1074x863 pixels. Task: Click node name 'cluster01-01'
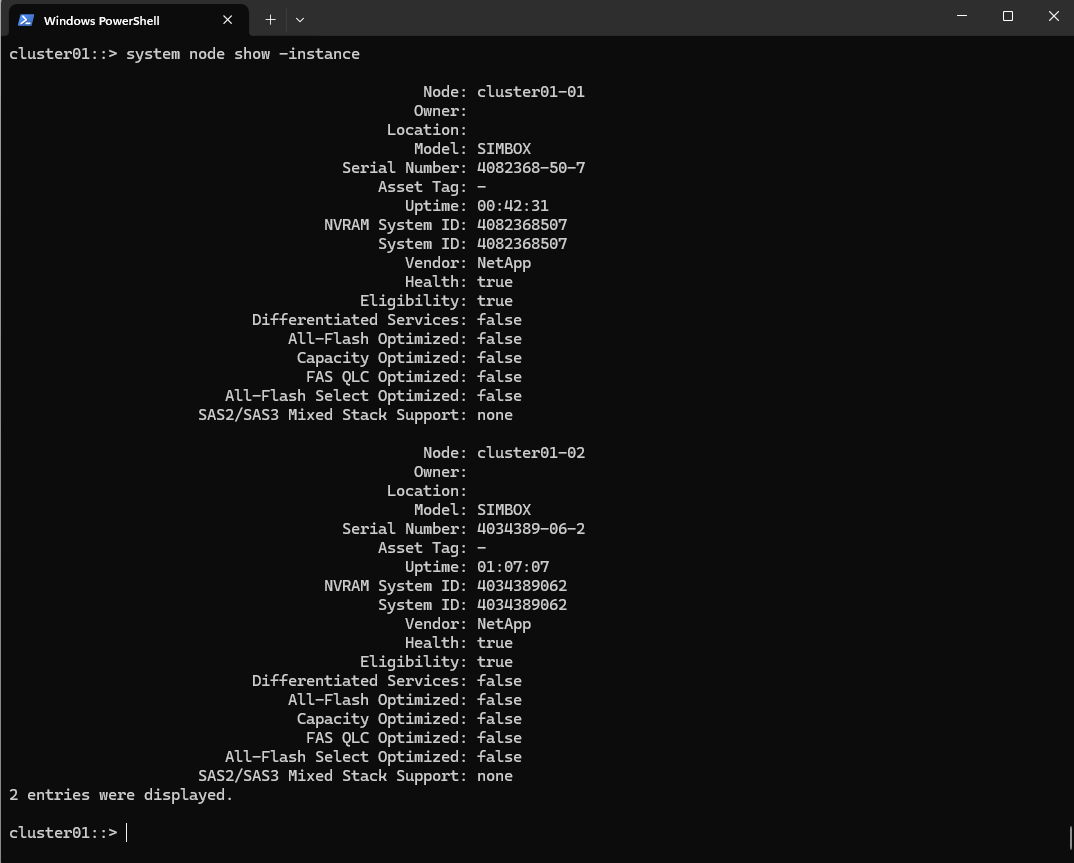coord(531,92)
